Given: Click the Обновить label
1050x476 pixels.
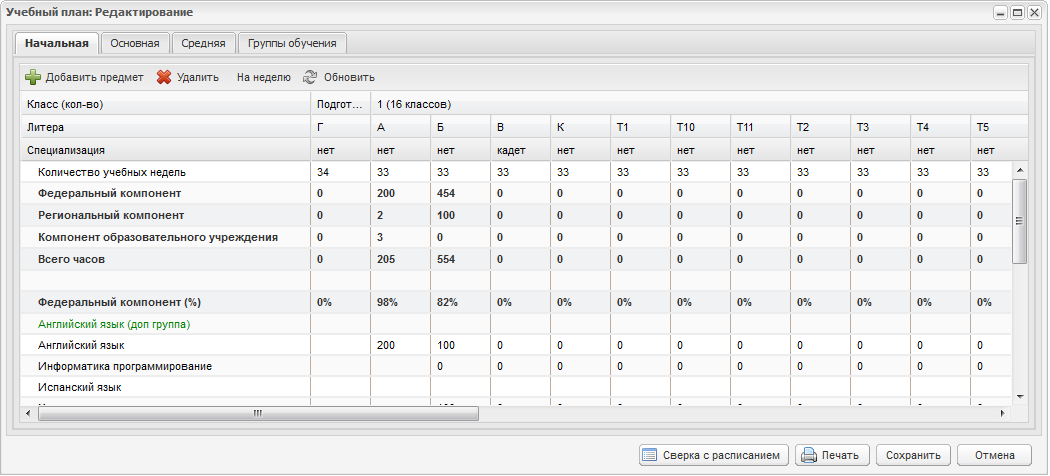Looking at the screenshot, I should point(350,78).
